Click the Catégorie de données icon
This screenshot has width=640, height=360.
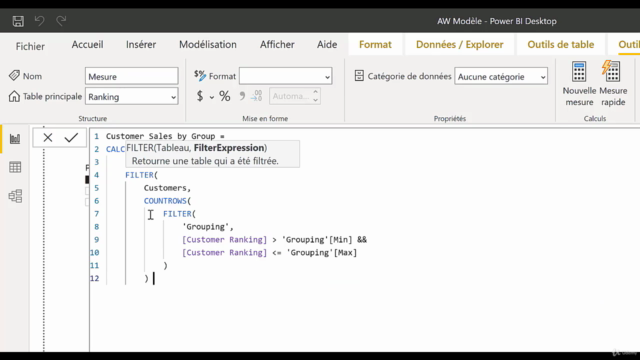(x=359, y=76)
